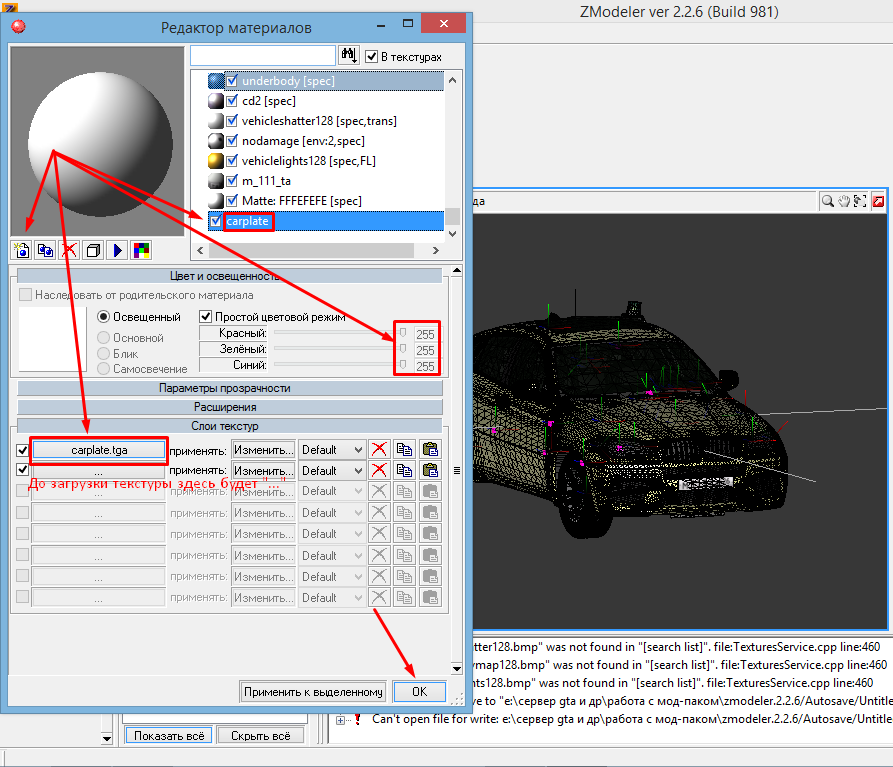The width and height of the screenshot is (893, 767).
Task: Toggle the 'В текстурах' checkbox
Action: coord(372,57)
